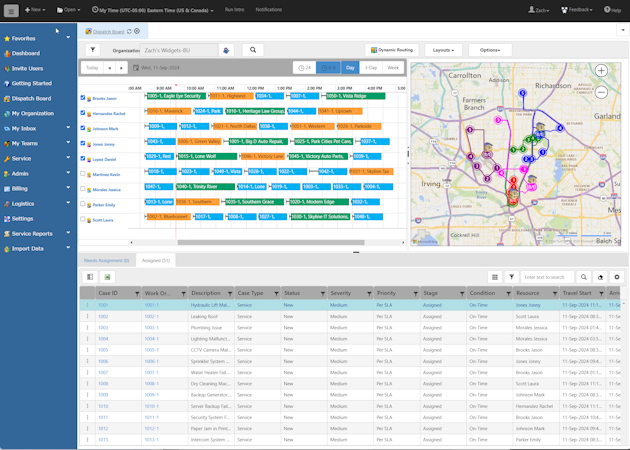Image resolution: width=630 pixels, height=450 pixels.
Task: Click the filter funnel icon above the scheduler
Action: click(92, 50)
